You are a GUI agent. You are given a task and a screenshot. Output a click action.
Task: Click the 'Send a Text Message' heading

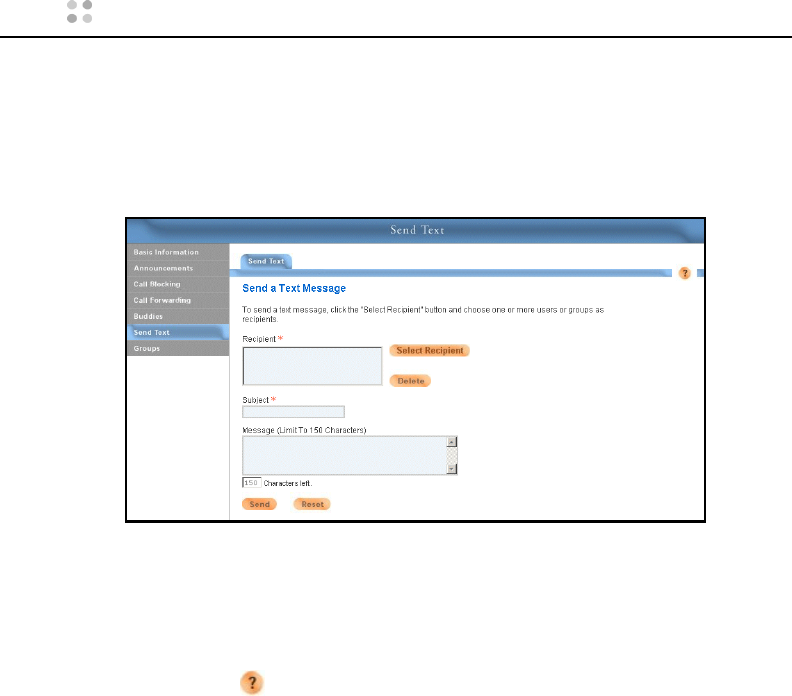294,288
